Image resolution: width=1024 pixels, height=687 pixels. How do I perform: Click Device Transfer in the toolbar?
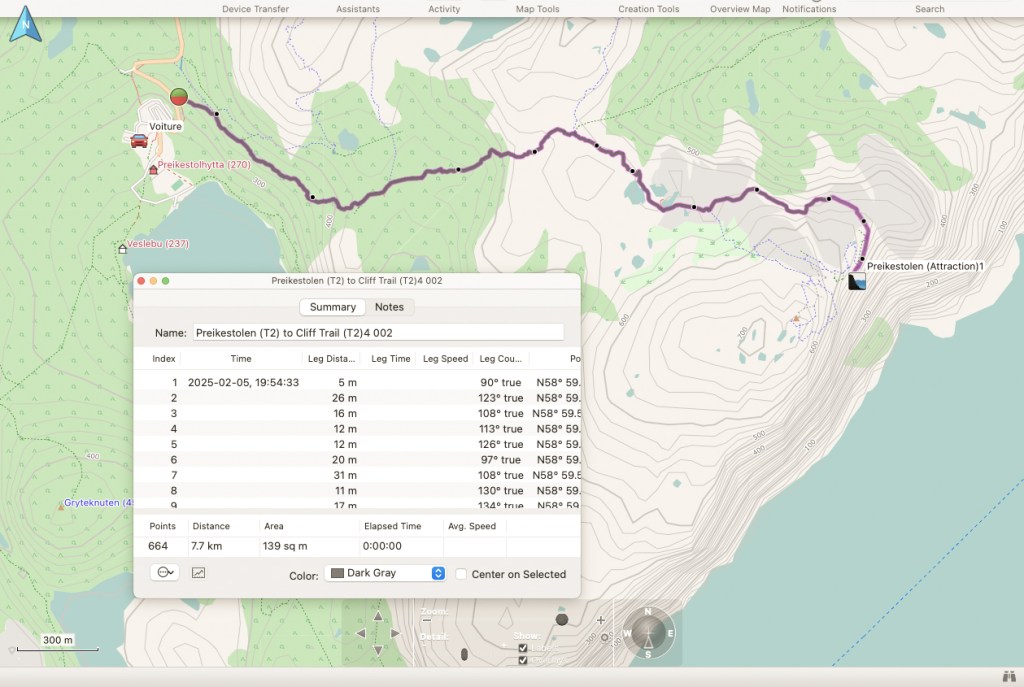coord(255,9)
